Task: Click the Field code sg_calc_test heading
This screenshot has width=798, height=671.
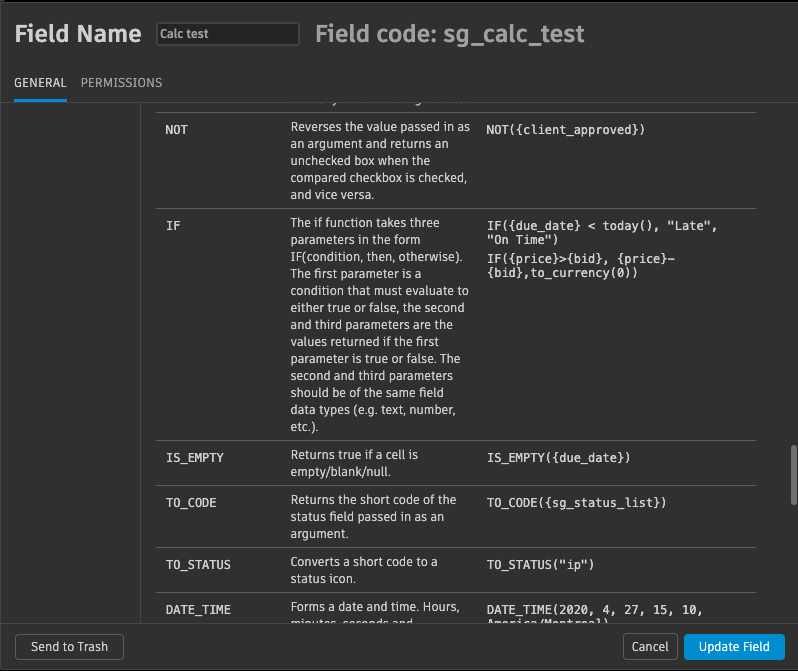Action: click(449, 34)
